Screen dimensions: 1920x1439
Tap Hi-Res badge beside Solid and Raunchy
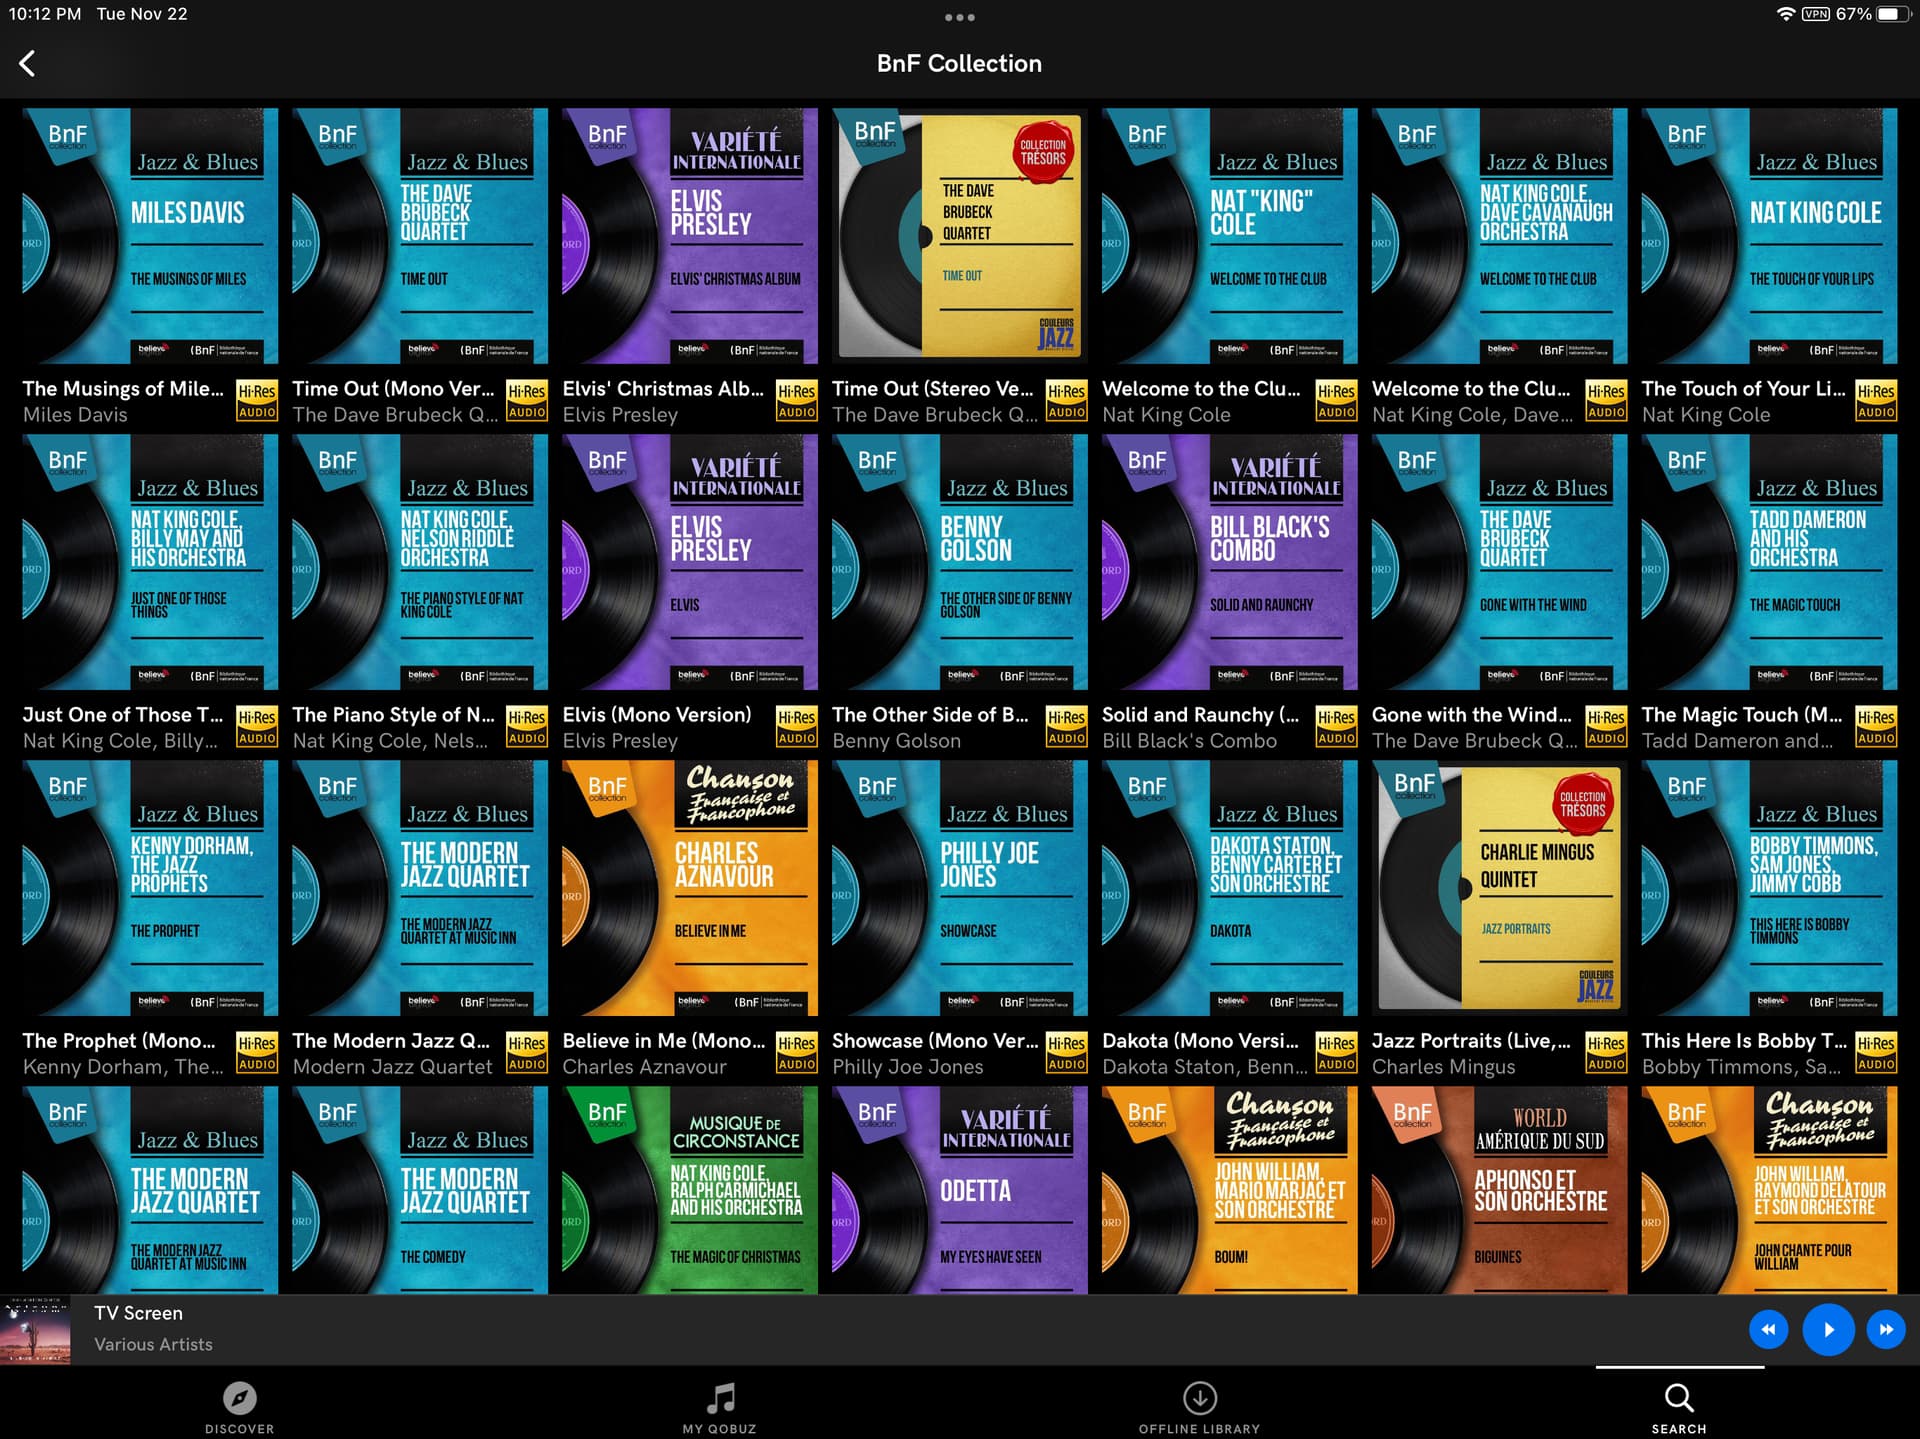pos(1337,727)
